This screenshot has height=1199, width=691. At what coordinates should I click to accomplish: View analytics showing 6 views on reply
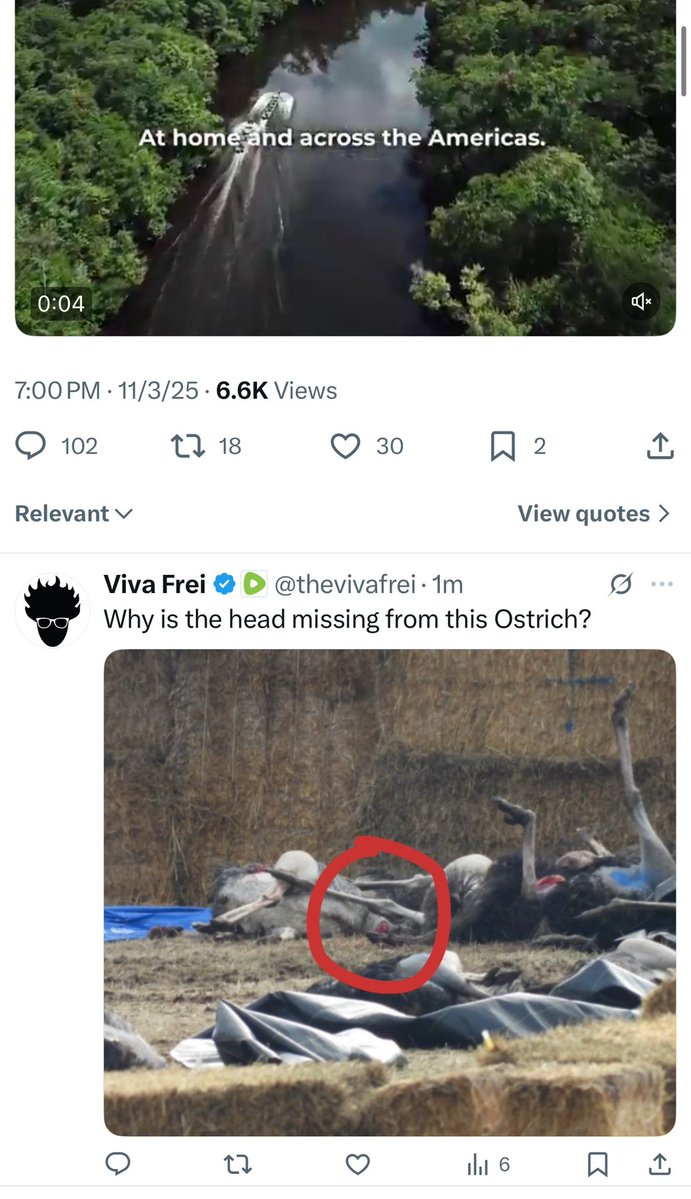[488, 1164]
